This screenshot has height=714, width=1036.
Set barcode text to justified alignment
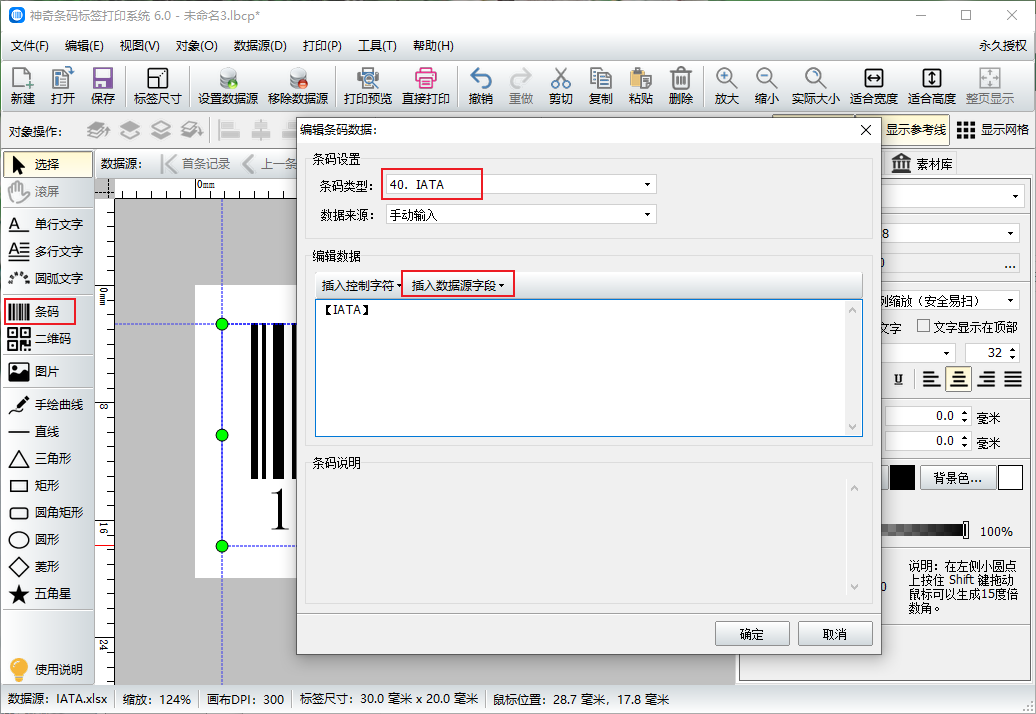click(1013, 379)
